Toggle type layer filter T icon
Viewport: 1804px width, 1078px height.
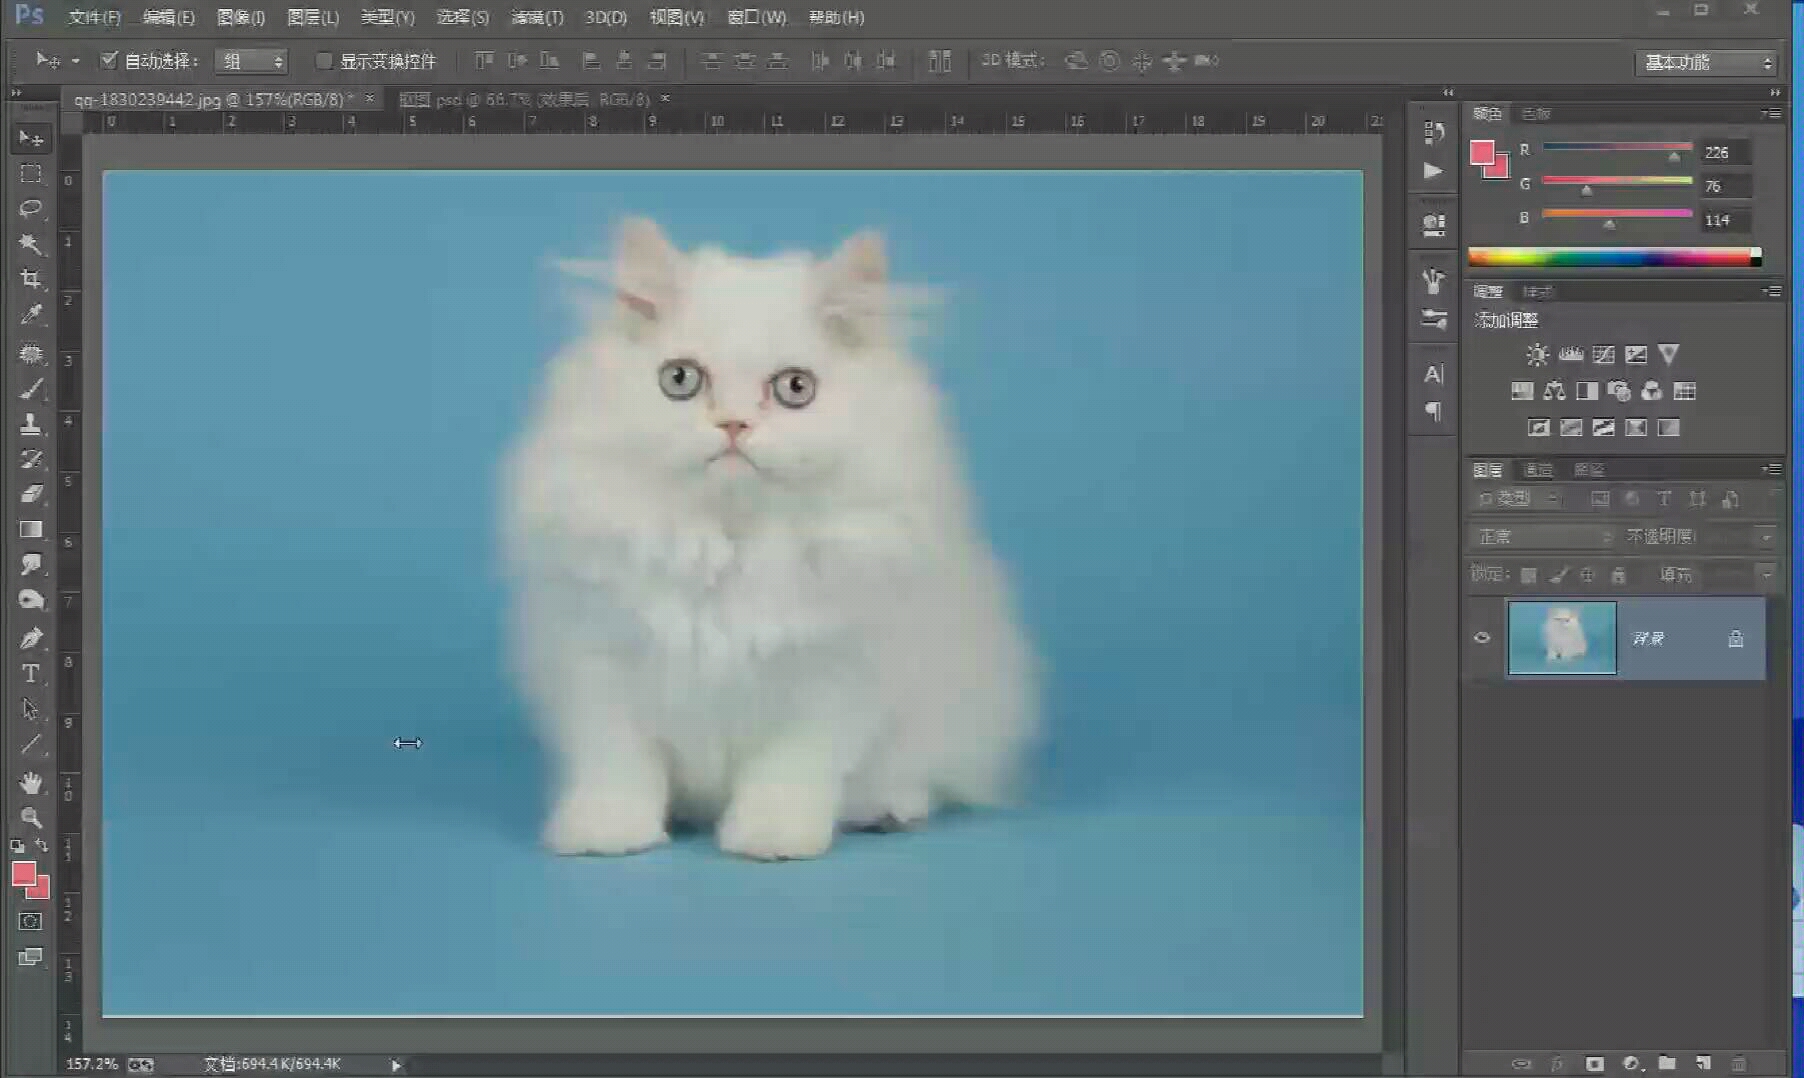[1664, 498]
